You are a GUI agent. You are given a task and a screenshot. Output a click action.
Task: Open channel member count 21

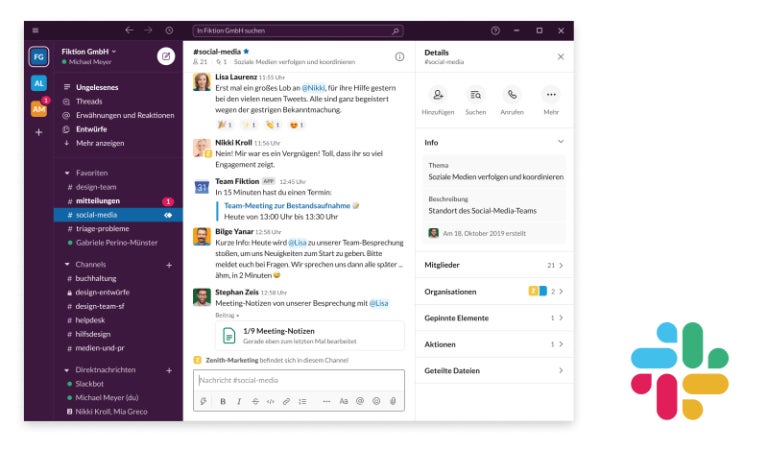(200, 62)
